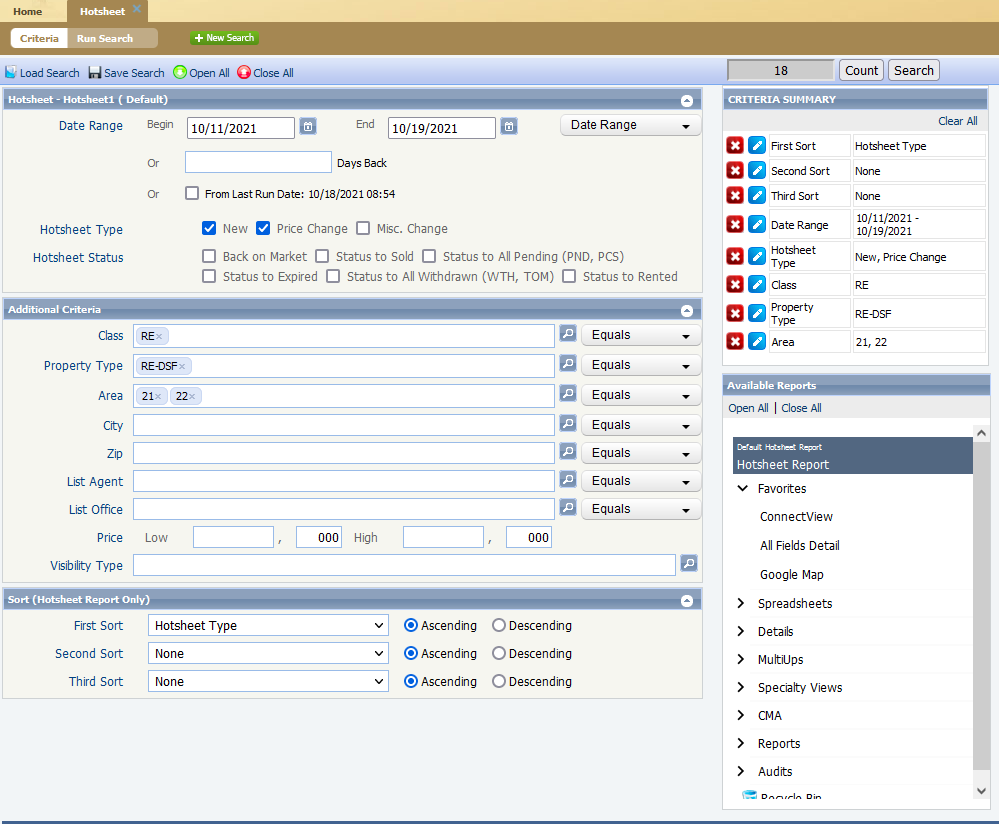Open the ConnectView report
The image size is (999, 824).
click(796, 516)
